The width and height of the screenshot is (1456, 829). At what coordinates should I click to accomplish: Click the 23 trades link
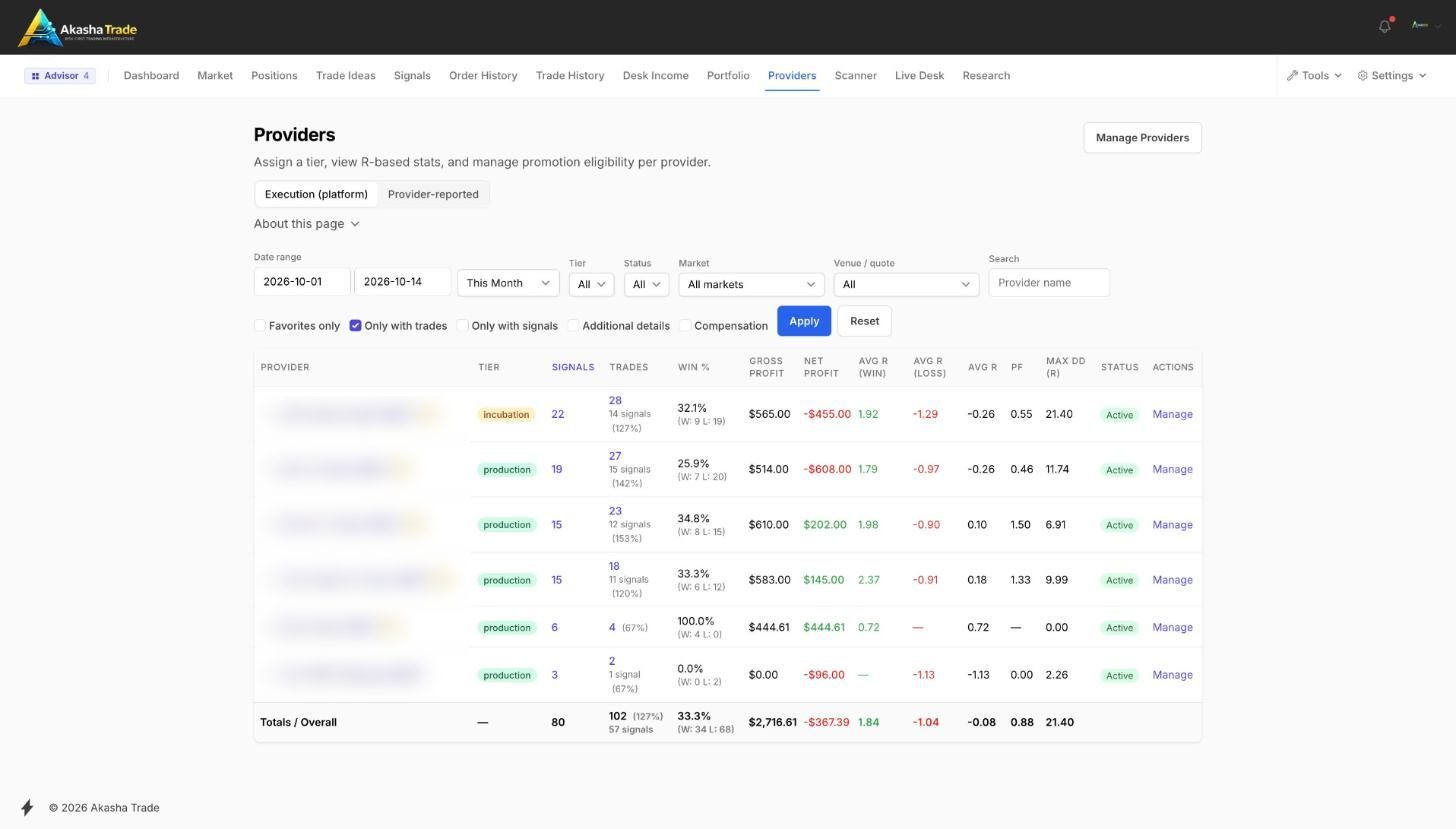coord(615,511)
